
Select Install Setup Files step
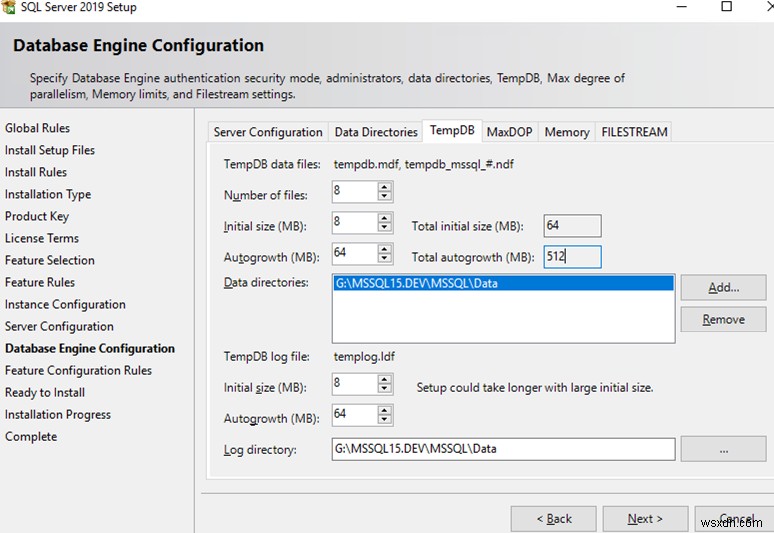tap(50, 150)
